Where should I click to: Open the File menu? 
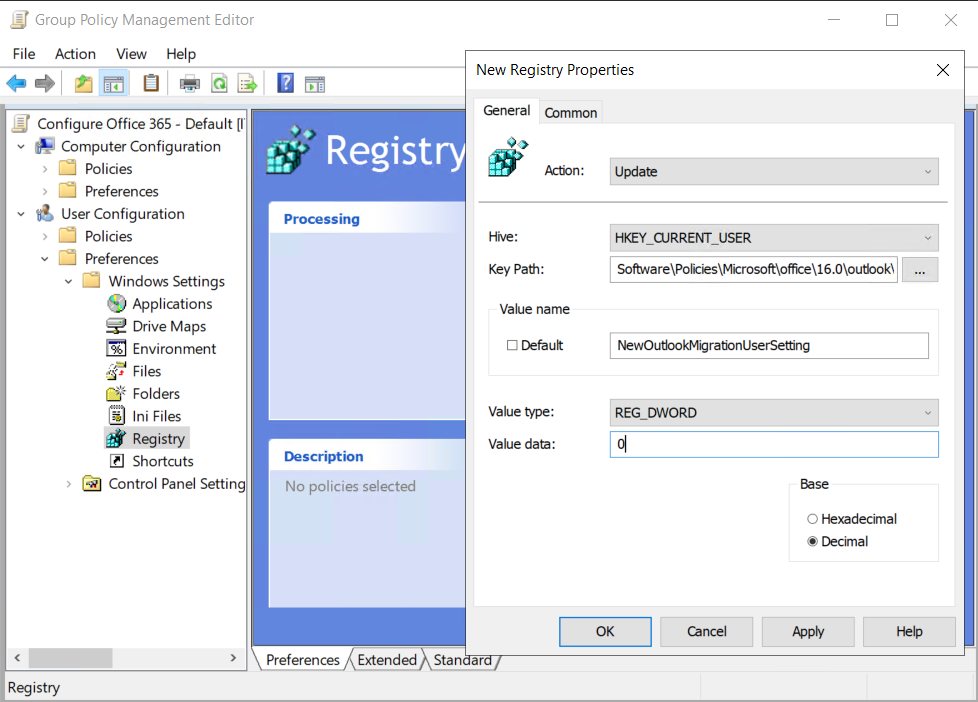coord(24,54)
